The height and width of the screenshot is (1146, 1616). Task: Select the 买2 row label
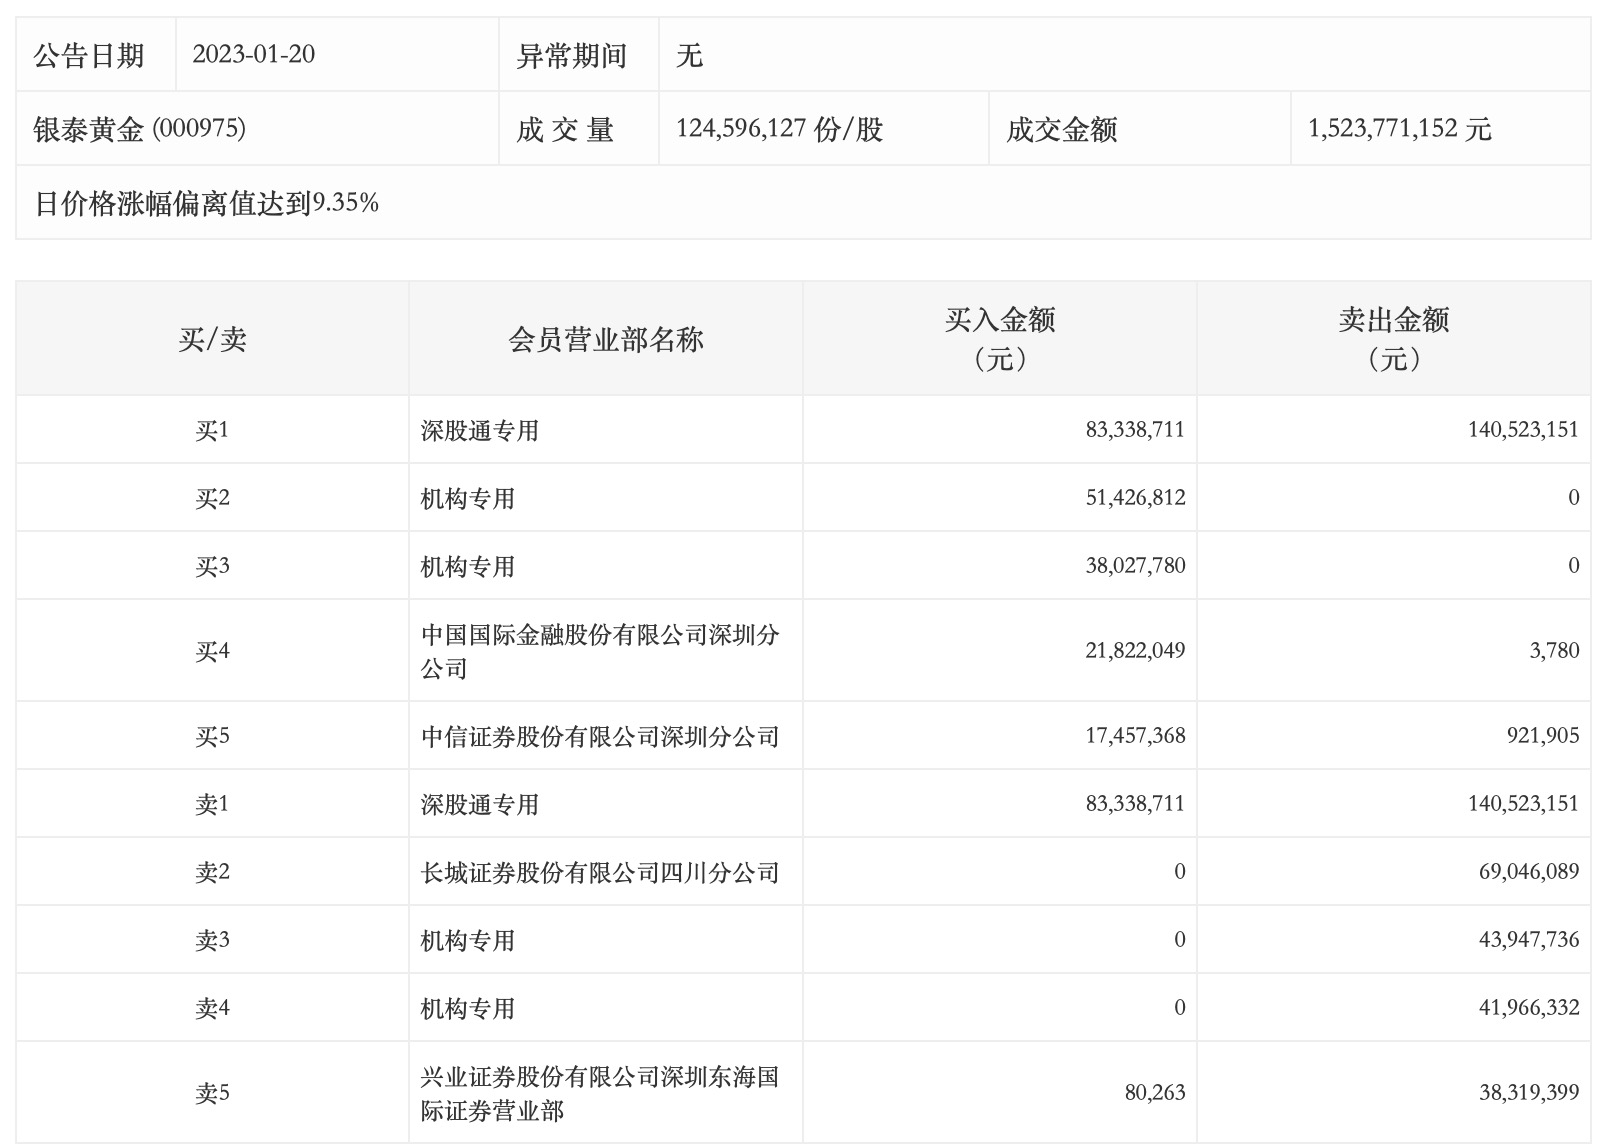coord(212,499)
